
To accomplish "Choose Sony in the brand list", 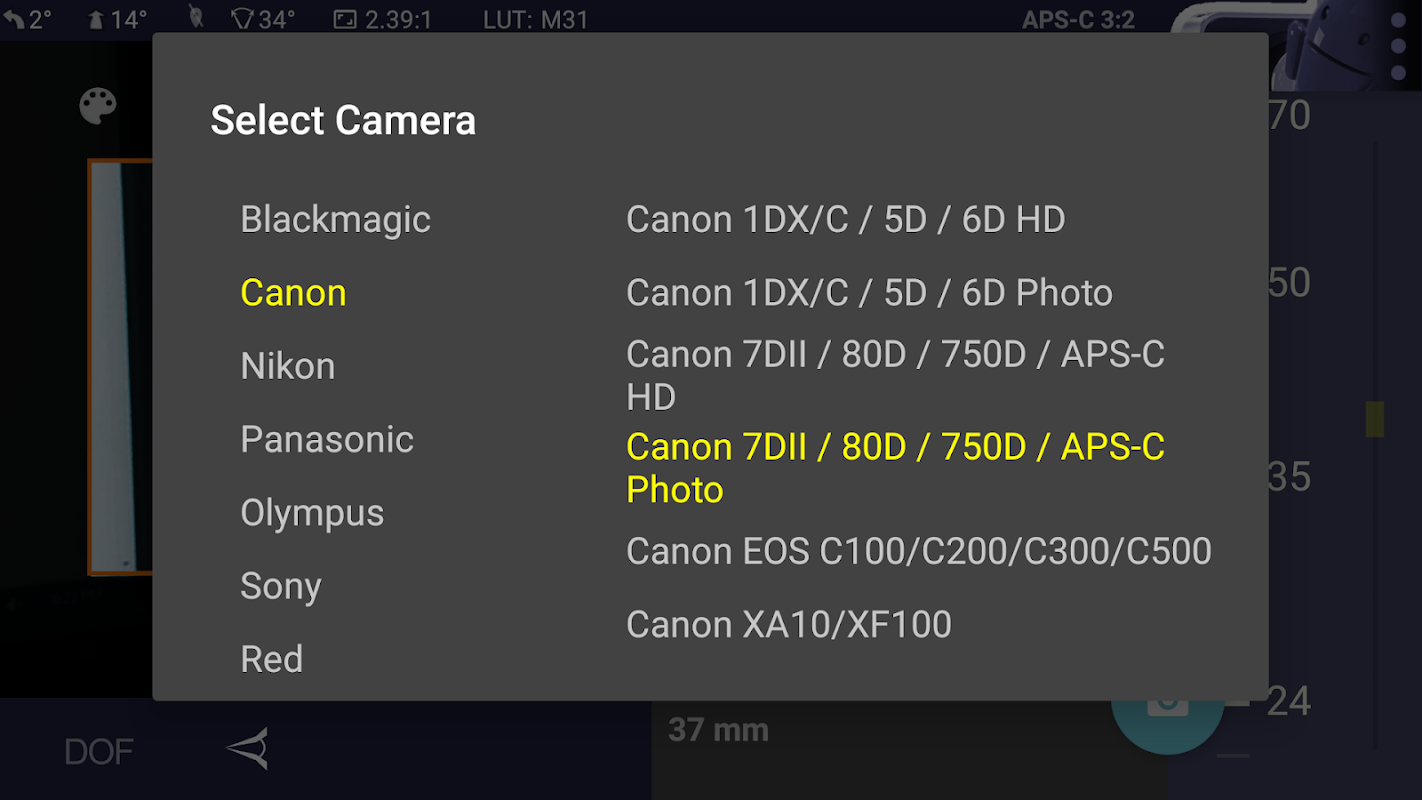I will pyautogui.click(x=281, y=586).
